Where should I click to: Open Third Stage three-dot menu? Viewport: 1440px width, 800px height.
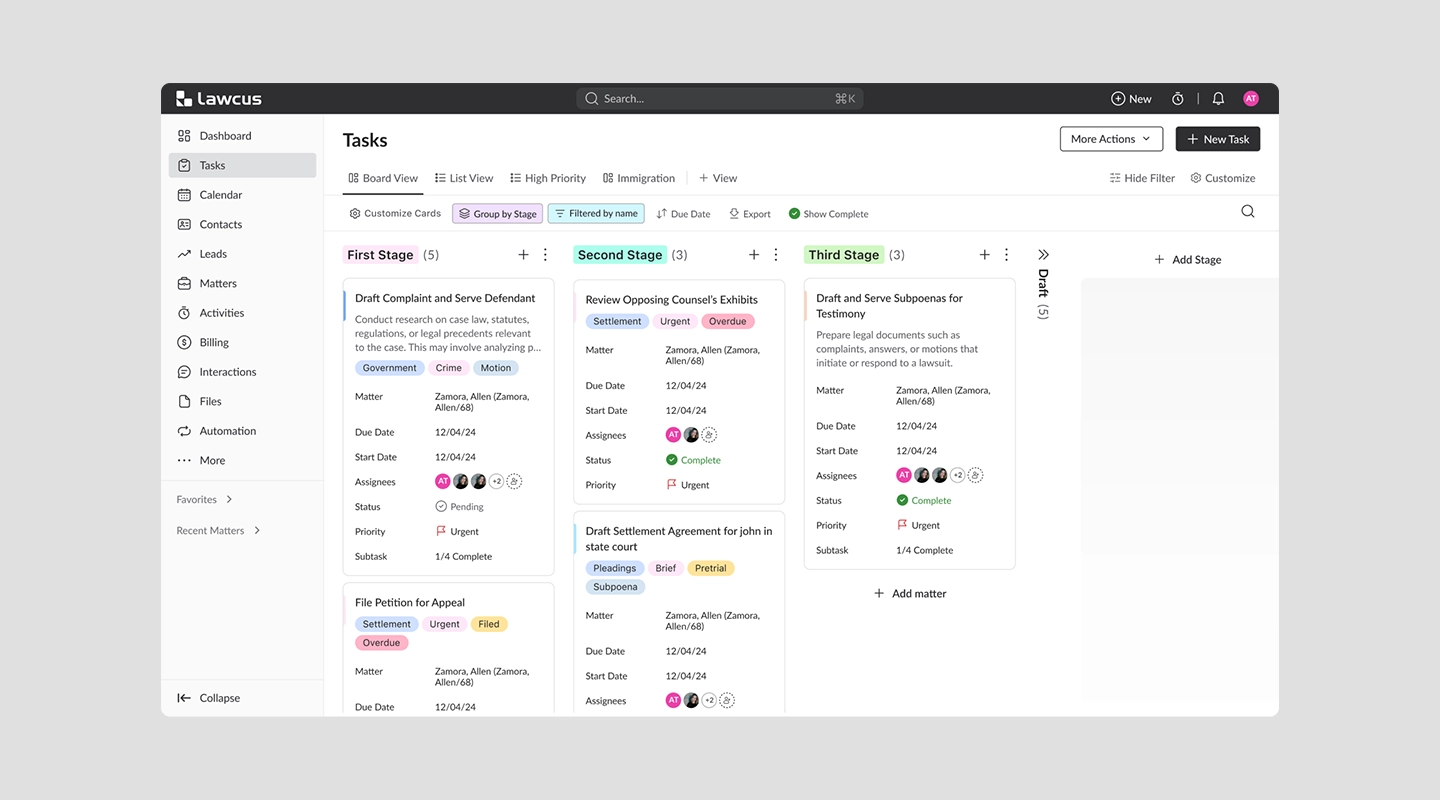[1006, 255]
